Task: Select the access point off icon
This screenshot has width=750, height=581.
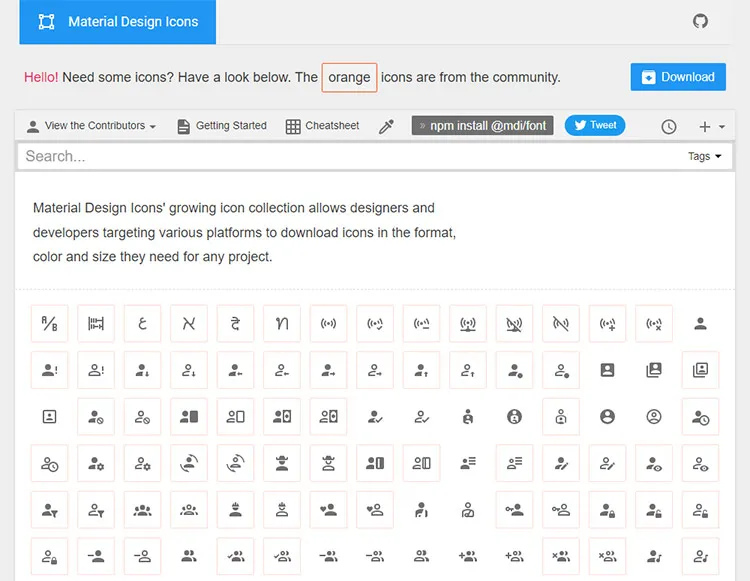Action: coord(561,323)
